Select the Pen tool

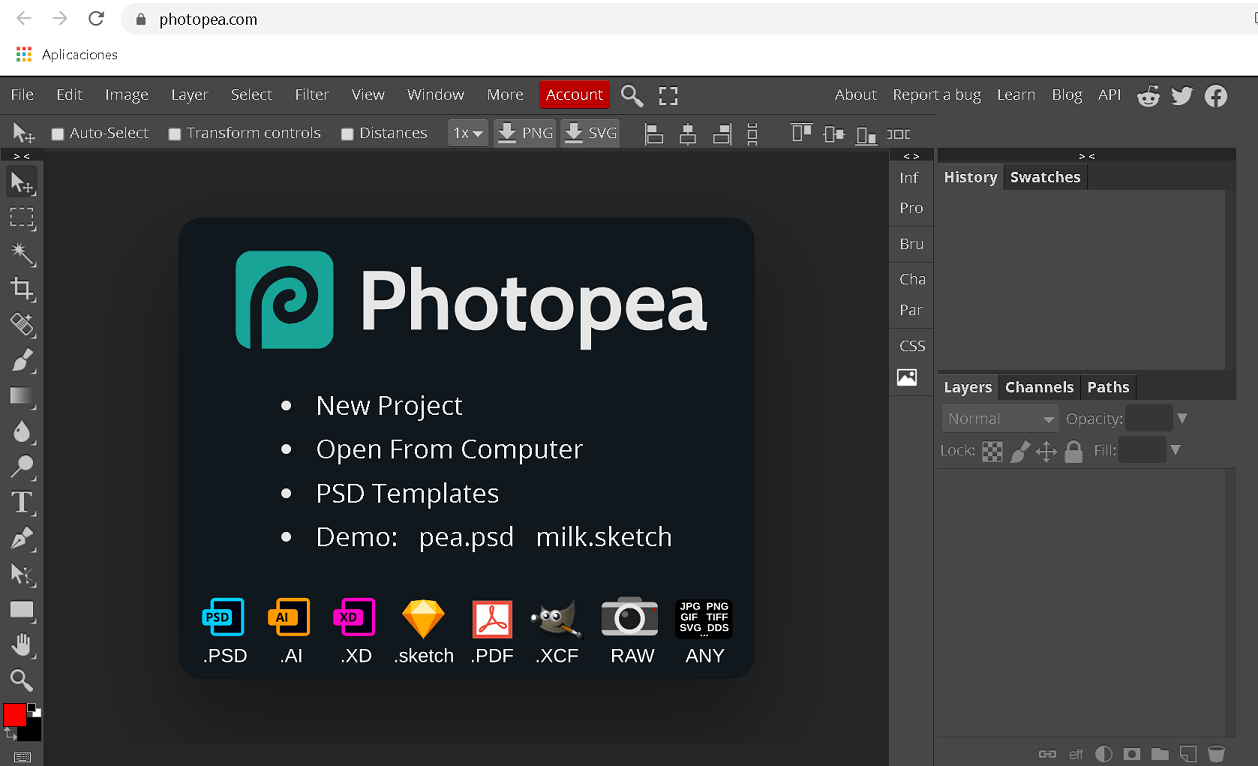coord(22,538)
